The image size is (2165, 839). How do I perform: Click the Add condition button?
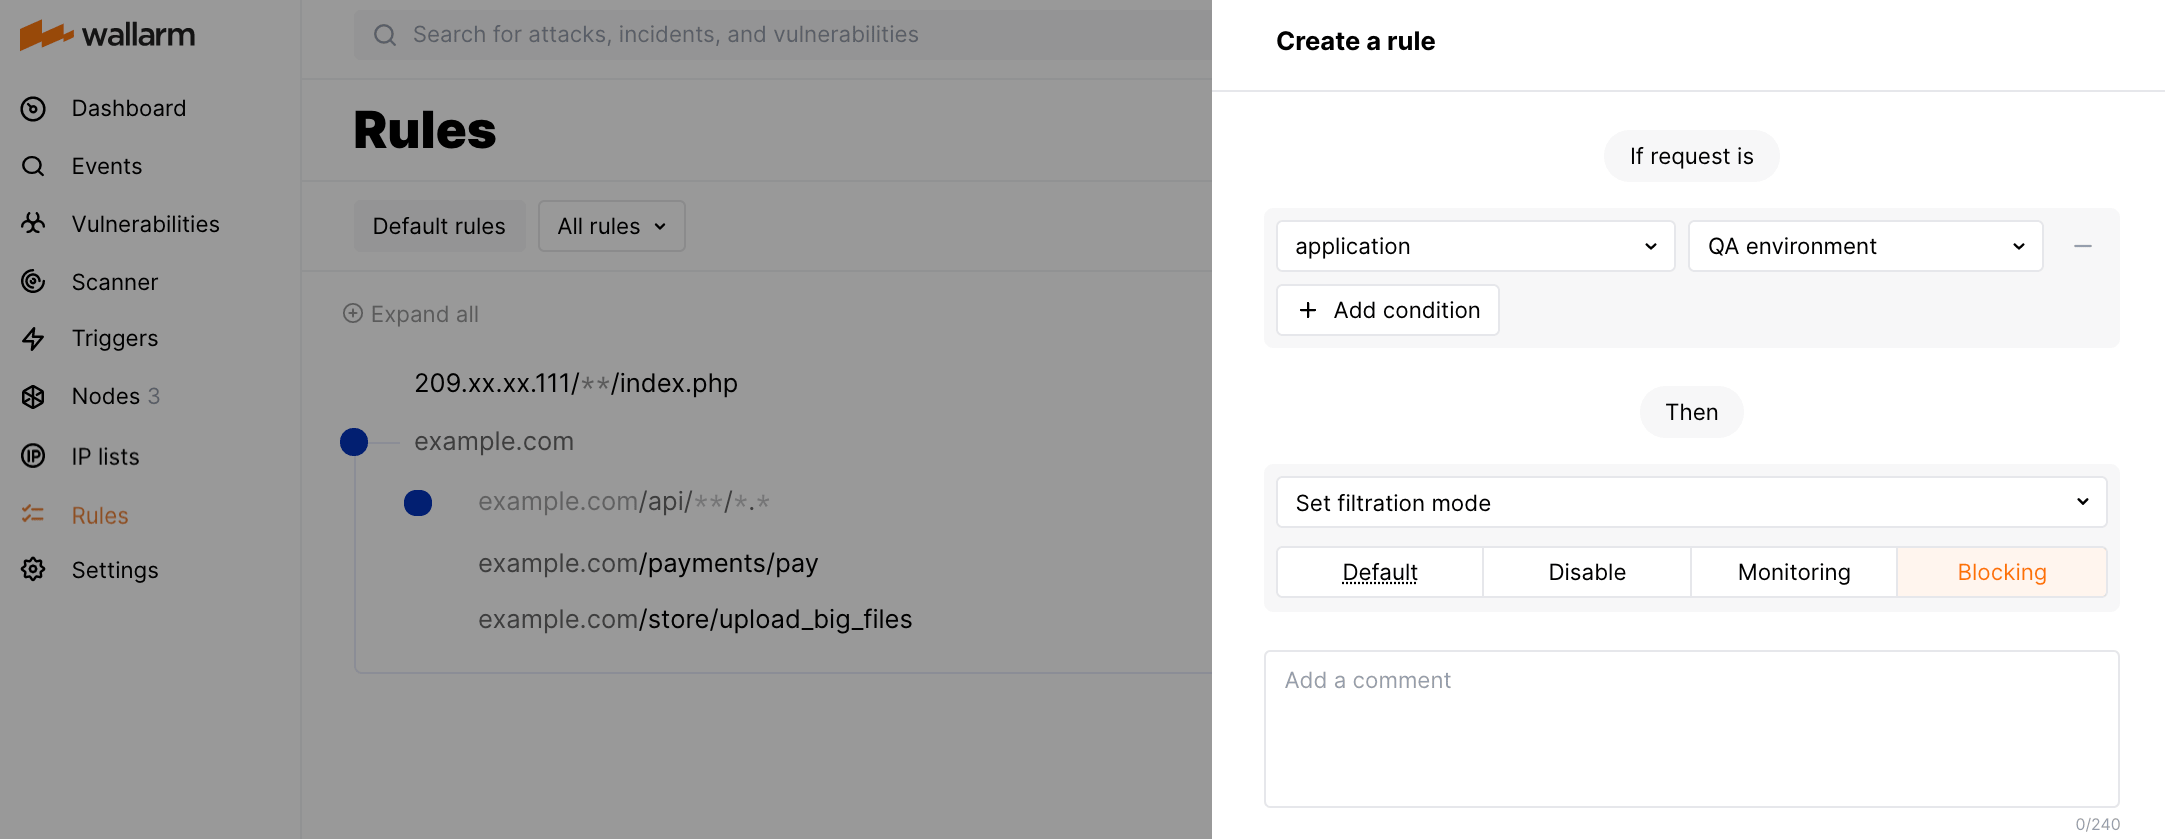(1387, 310)
